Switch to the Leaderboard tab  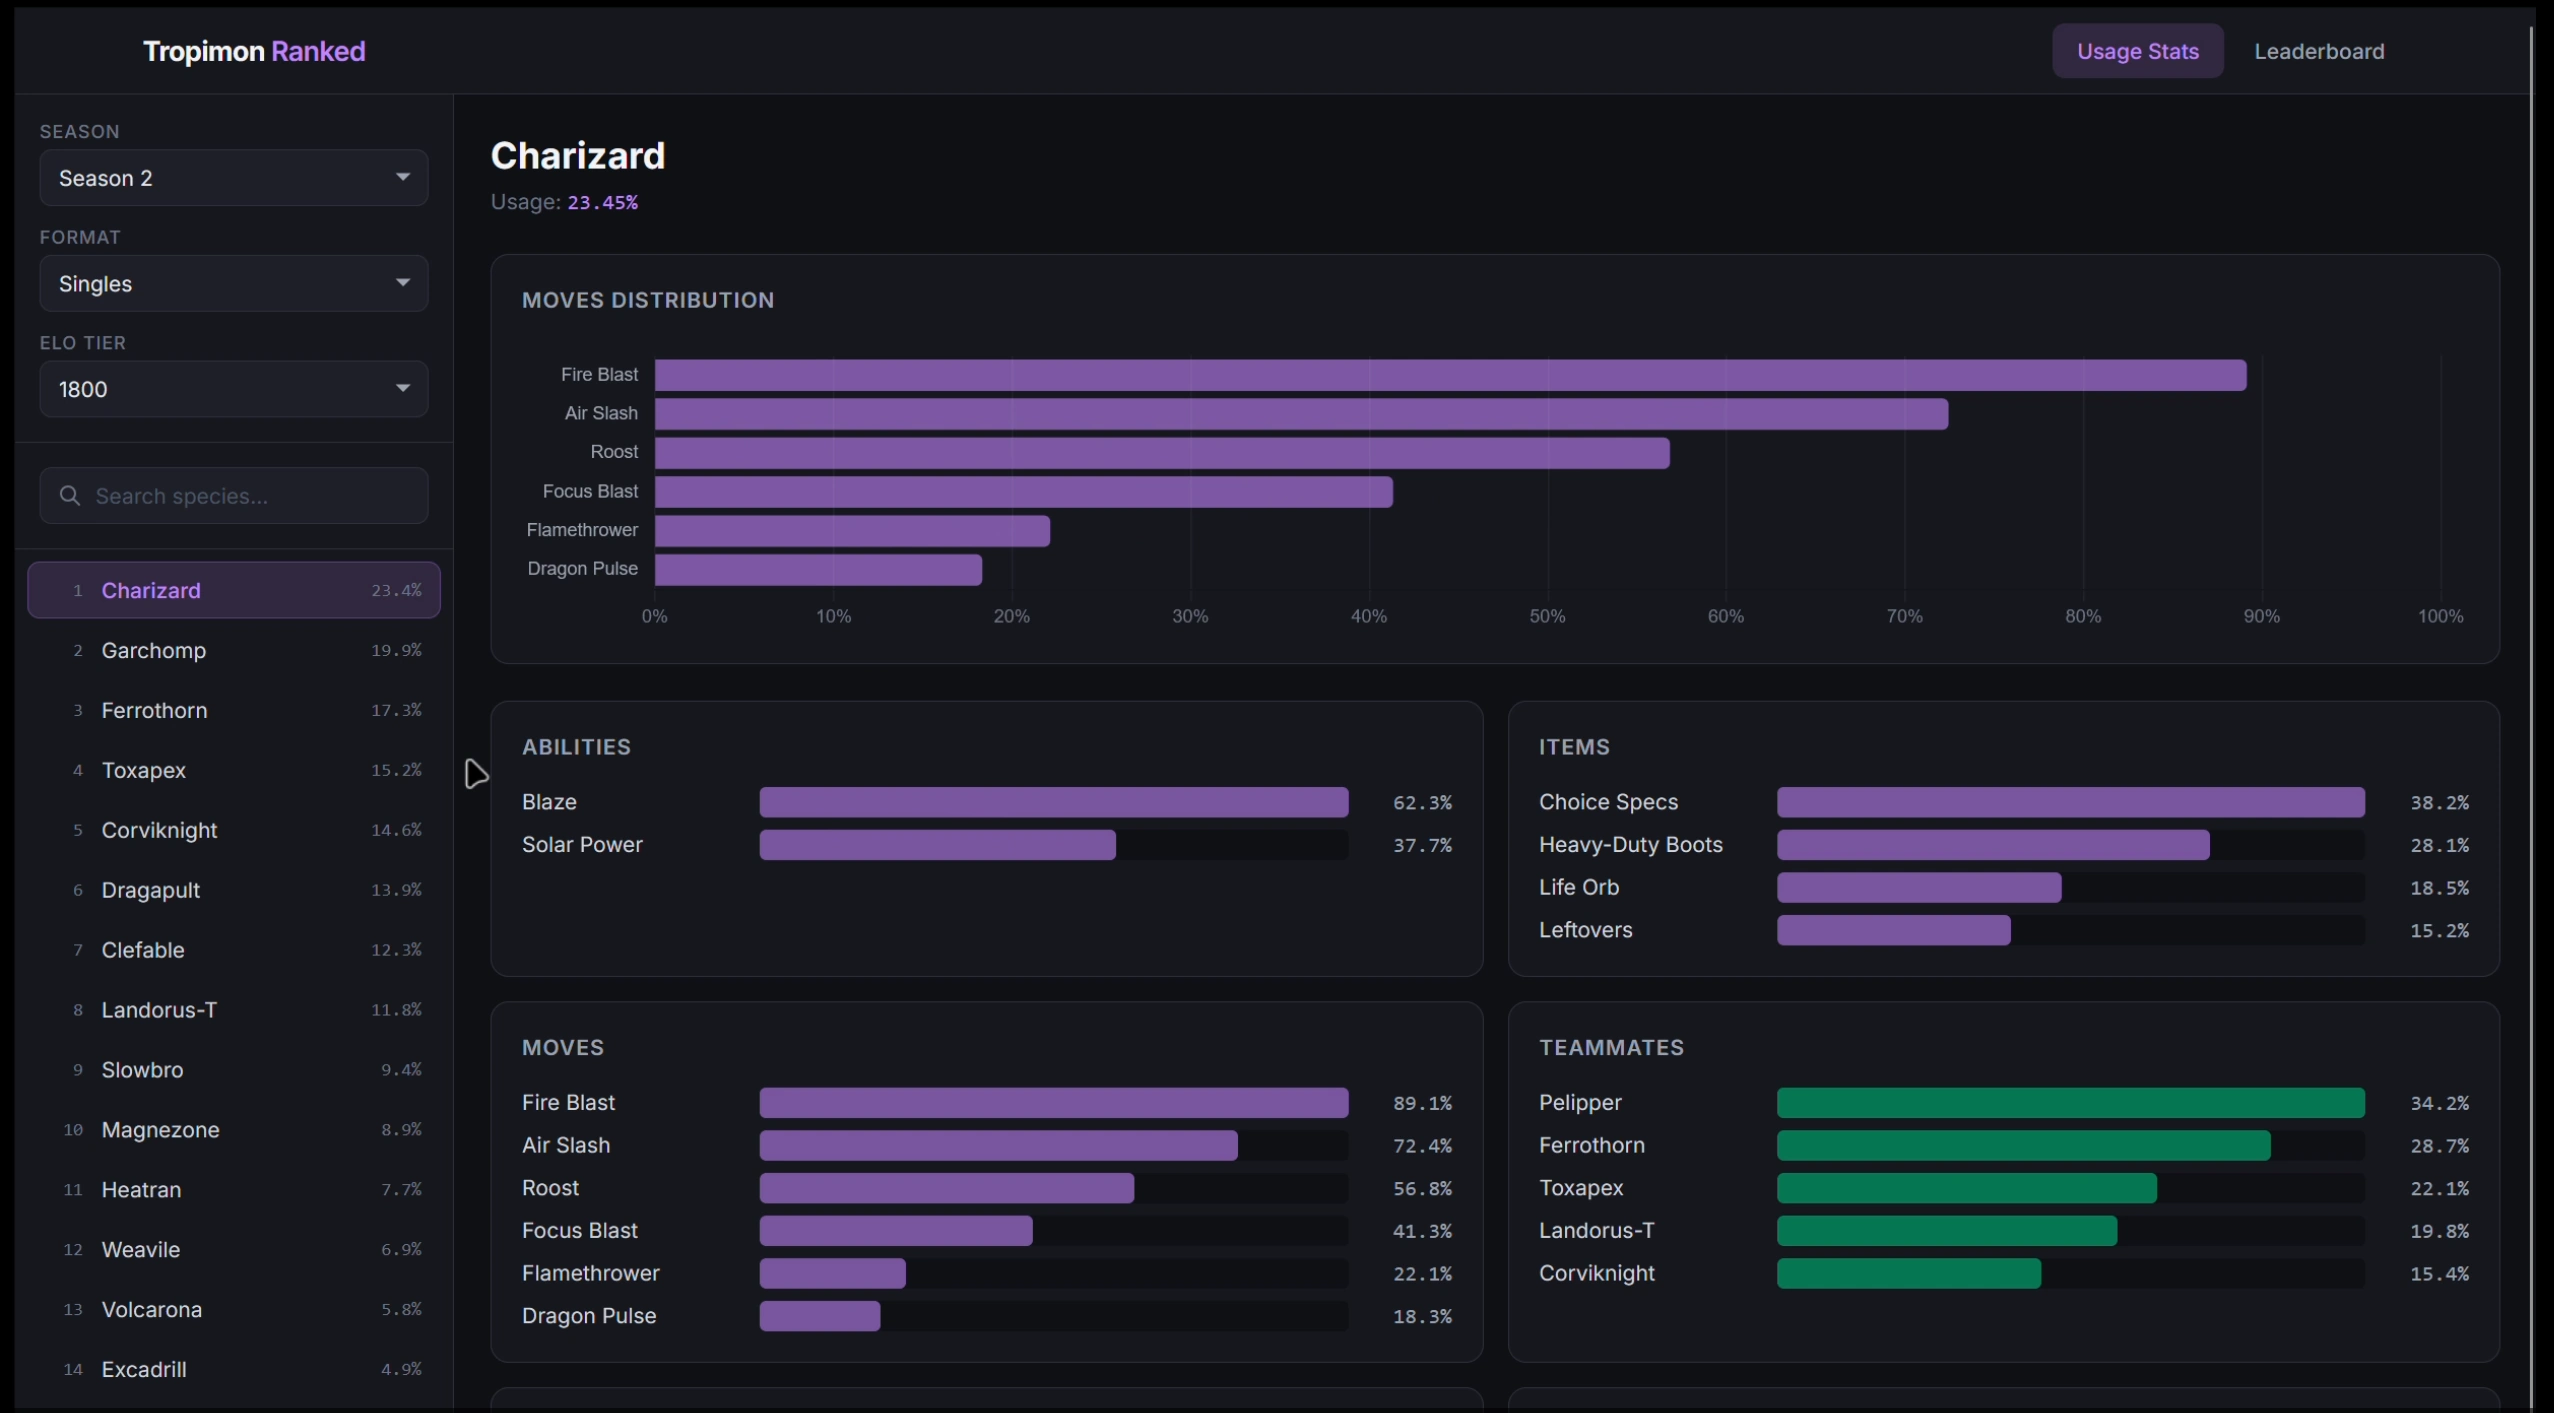point(2318,51)
